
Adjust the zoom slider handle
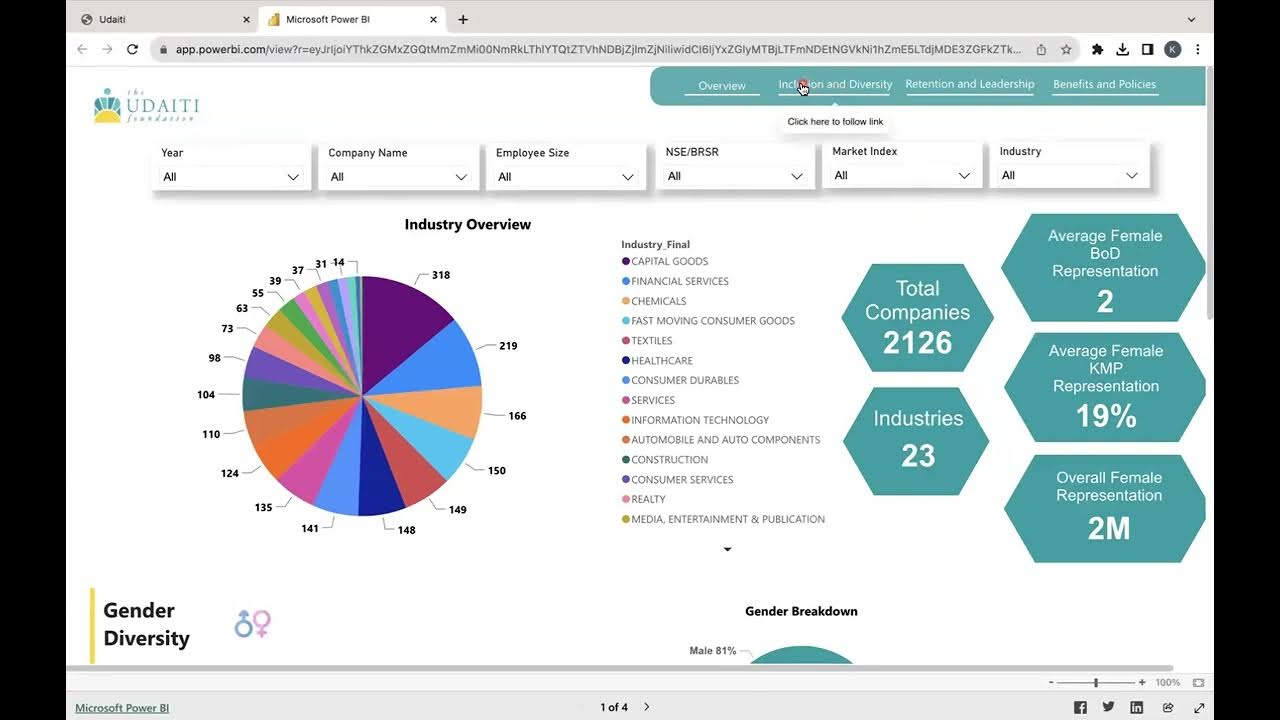(x=1096, y=682)
